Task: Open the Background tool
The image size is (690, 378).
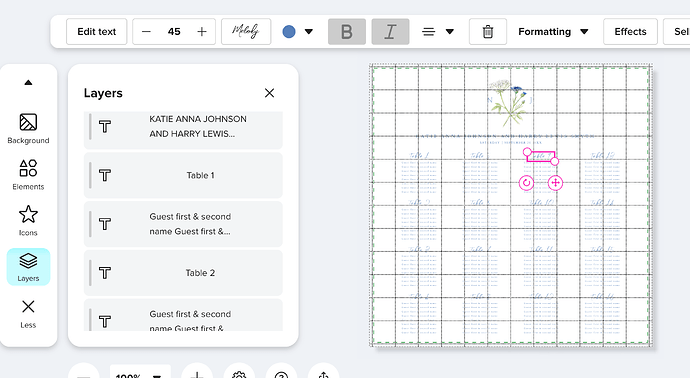Action: coord(28,128)
